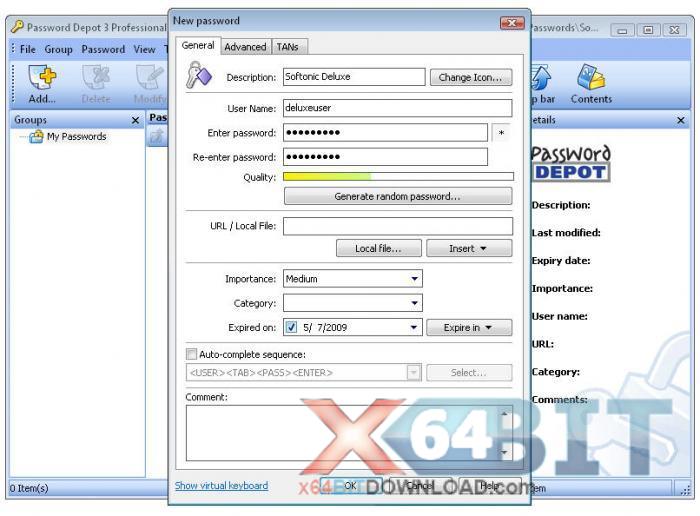This screenshot has height=516, width=700.
Task: Click in the URL / Local File field
Action: [x=398, y=226]
